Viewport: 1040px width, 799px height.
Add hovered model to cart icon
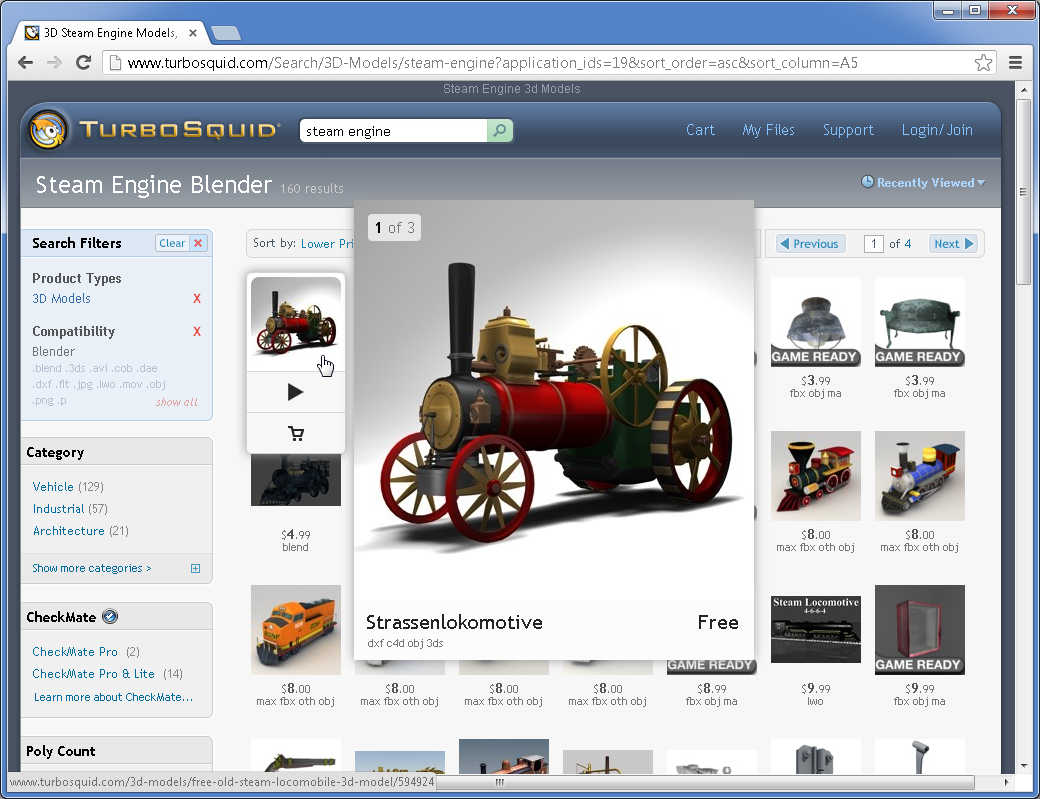[296, 434]
